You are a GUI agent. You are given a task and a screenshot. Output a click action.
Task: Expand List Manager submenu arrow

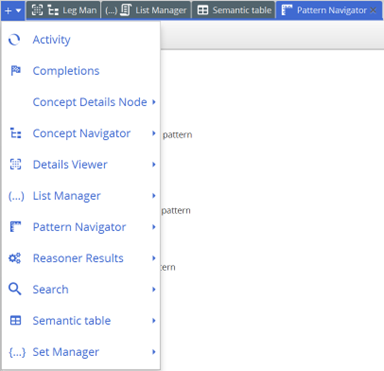[154, 196]
